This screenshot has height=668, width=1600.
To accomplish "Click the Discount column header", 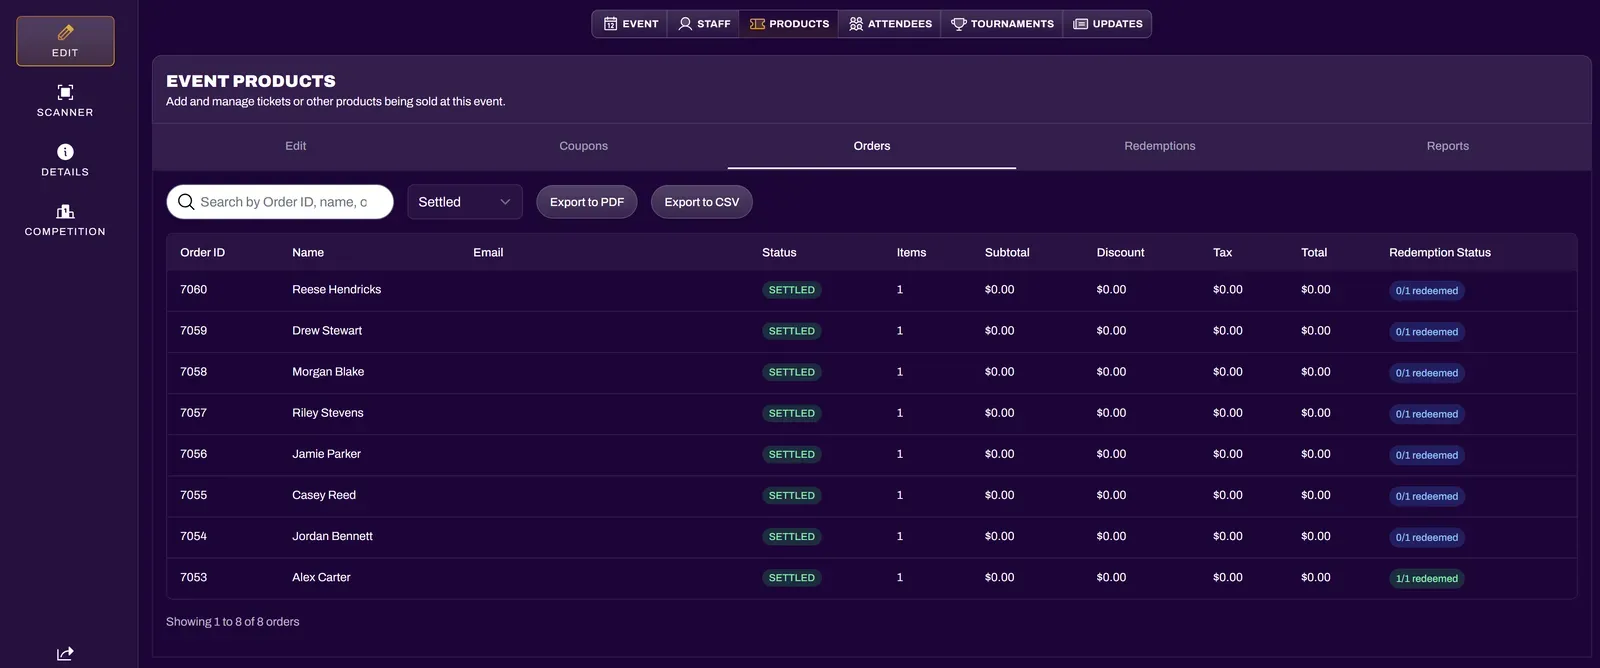I will click(1120, 253).
